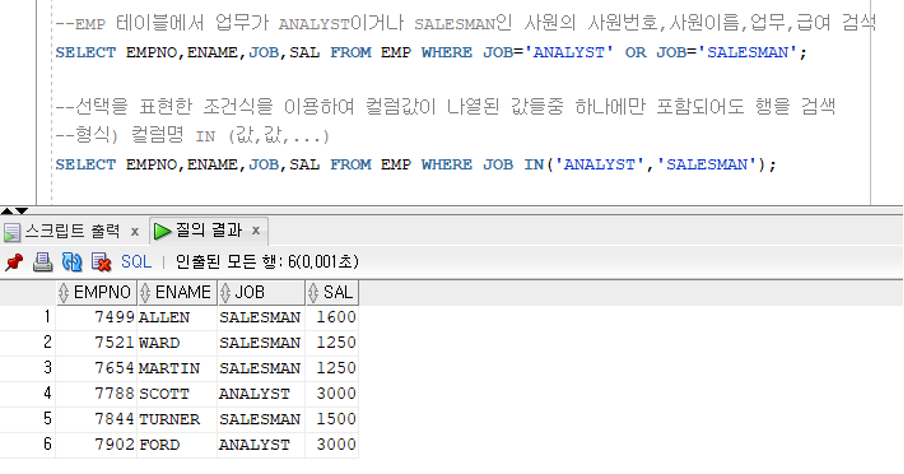Select the cell containing WARD

(177, 343)
